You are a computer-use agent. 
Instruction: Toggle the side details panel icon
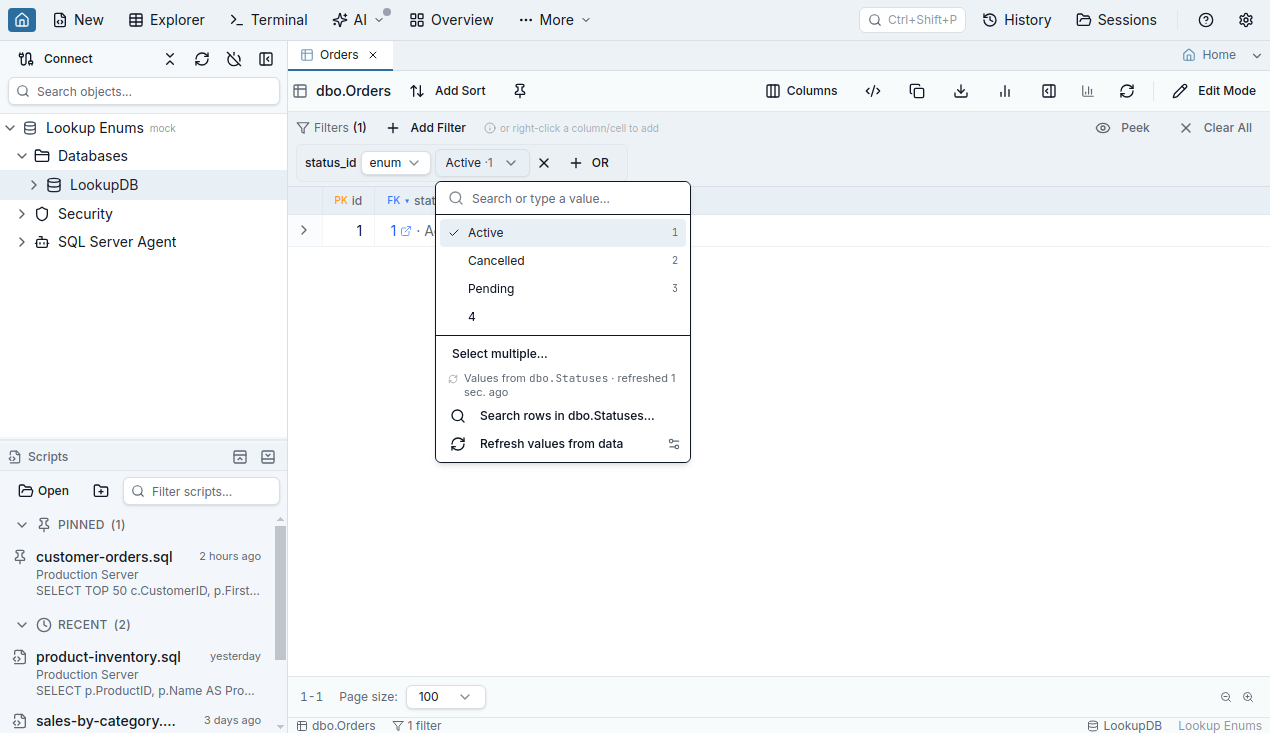click(1049, 91)
